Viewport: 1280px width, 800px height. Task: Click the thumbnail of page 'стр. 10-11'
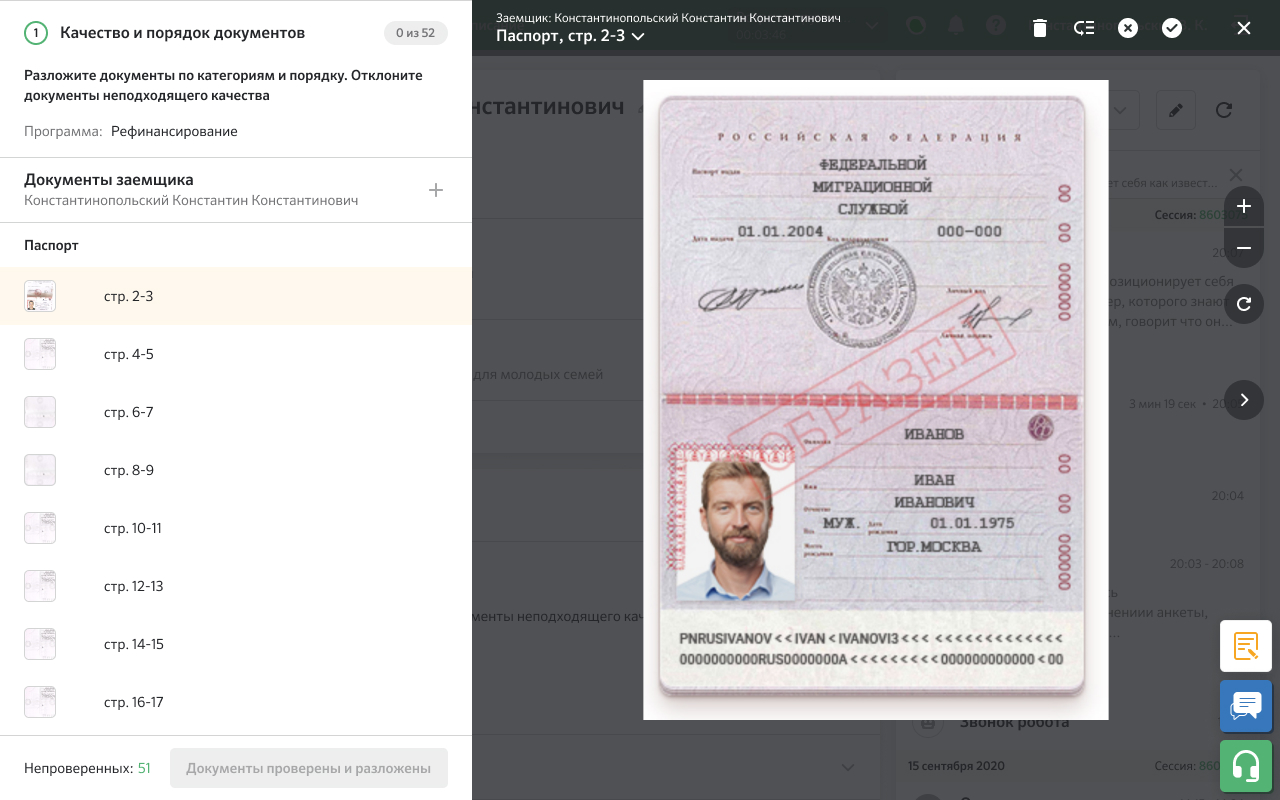pos(40,528)
